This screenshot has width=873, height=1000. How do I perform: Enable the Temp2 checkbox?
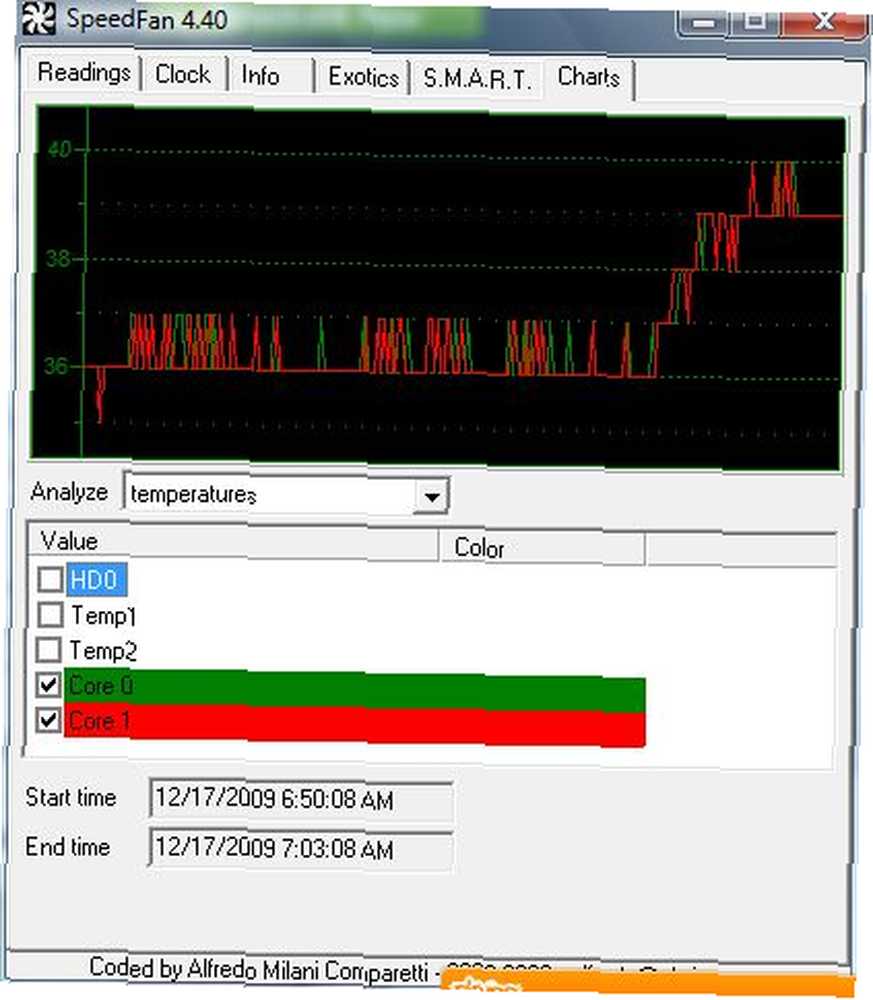(50, 650)
